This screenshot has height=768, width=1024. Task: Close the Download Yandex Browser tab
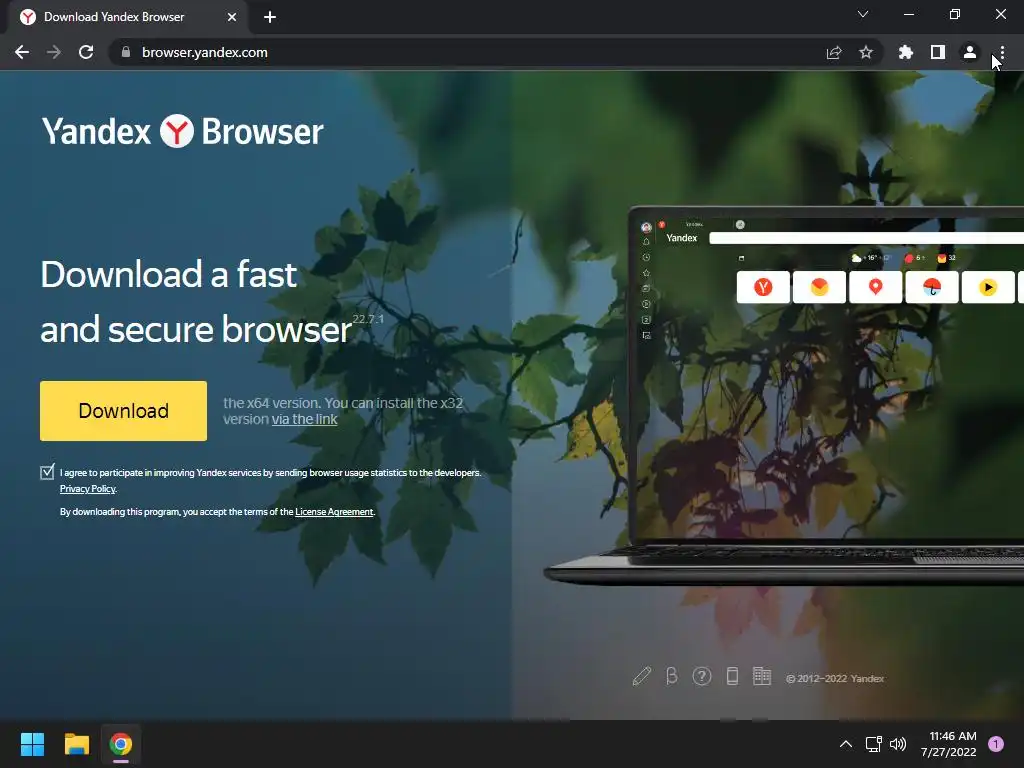click(x=232, y=17)
